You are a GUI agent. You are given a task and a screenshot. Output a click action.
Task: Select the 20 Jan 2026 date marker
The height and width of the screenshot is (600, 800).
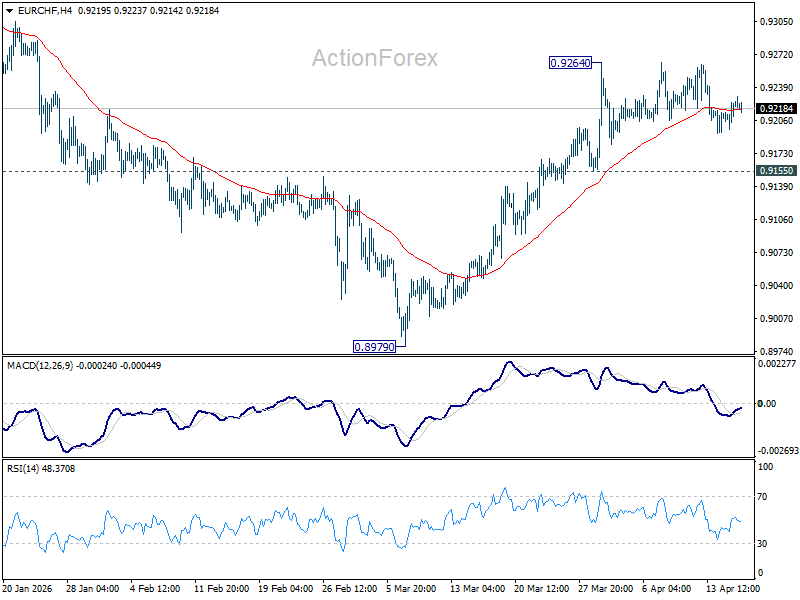tap(28, 589)
